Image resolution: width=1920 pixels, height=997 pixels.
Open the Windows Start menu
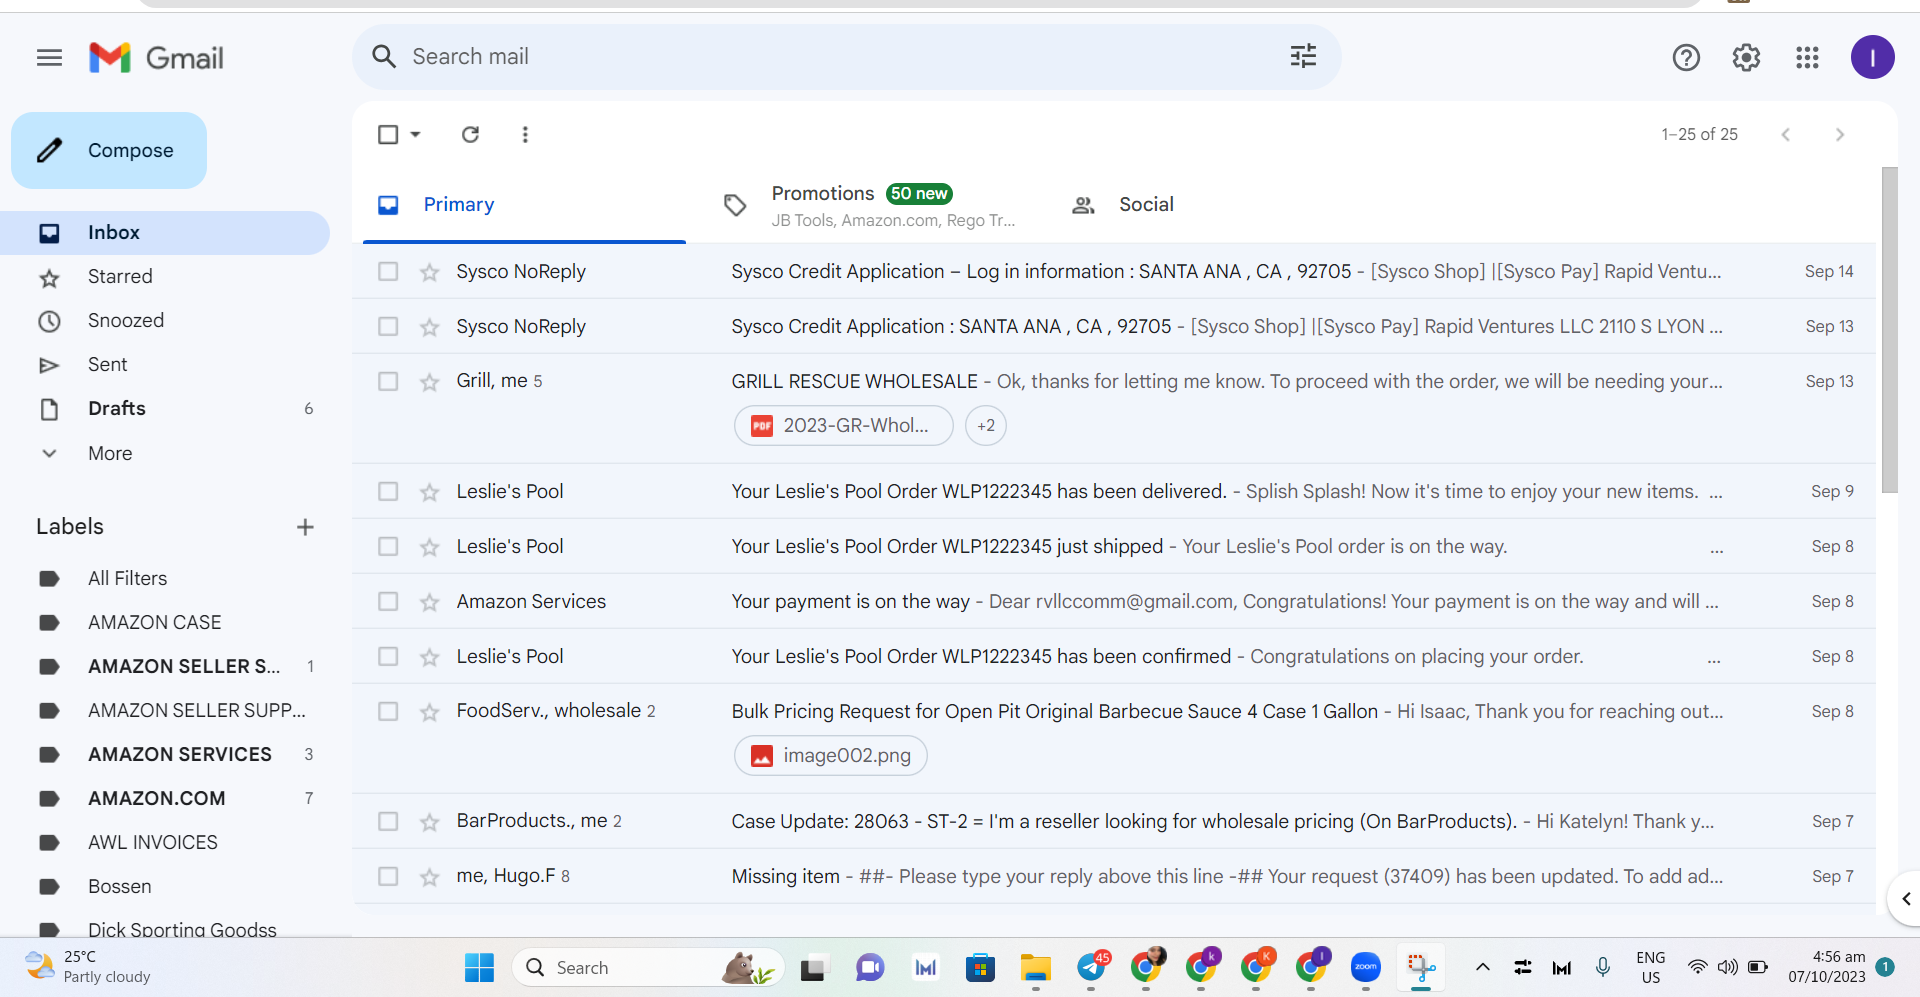[x=479, y=967]
